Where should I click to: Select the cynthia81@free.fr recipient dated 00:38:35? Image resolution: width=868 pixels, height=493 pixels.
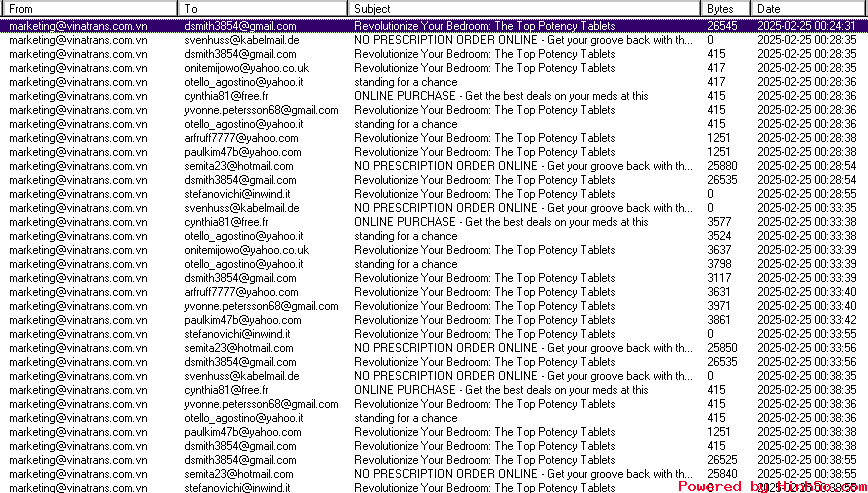tap(226, 390)
